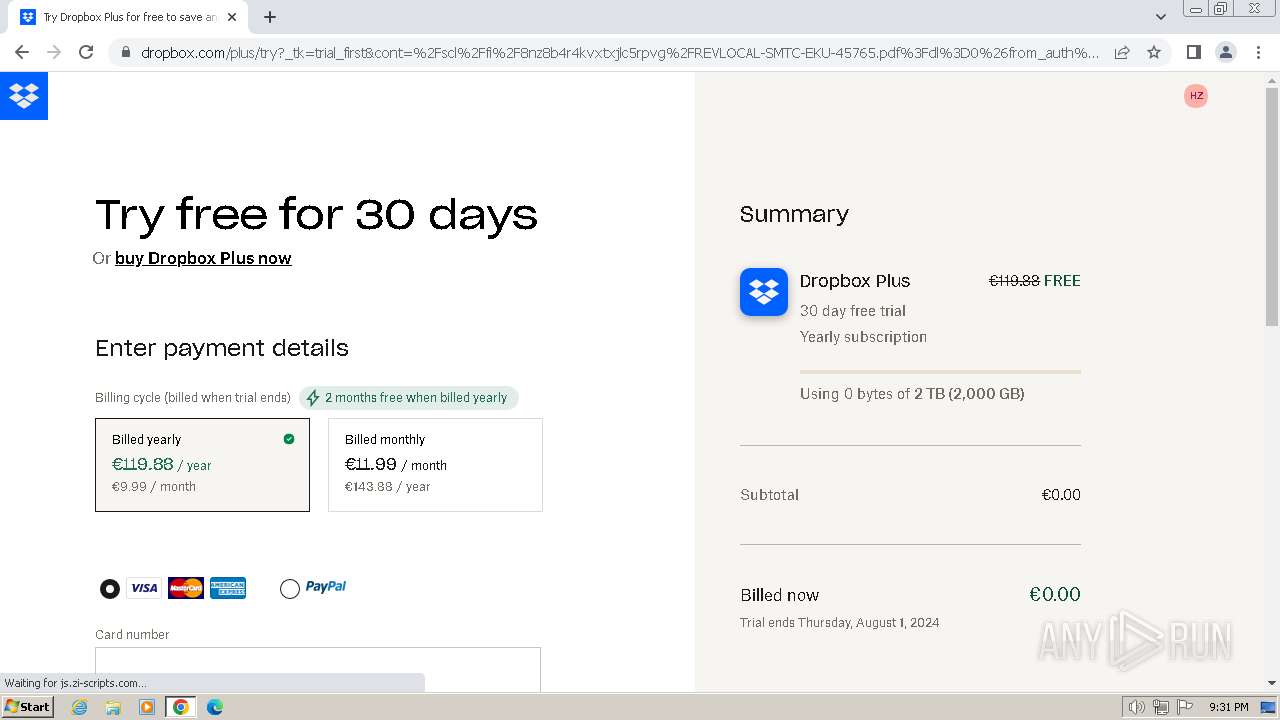Image resolution: width=1280 pixels, height=720 pixels.
Task: Open the Chrome profile icon
Action: pyautogui.click(x=1226, y=52)
